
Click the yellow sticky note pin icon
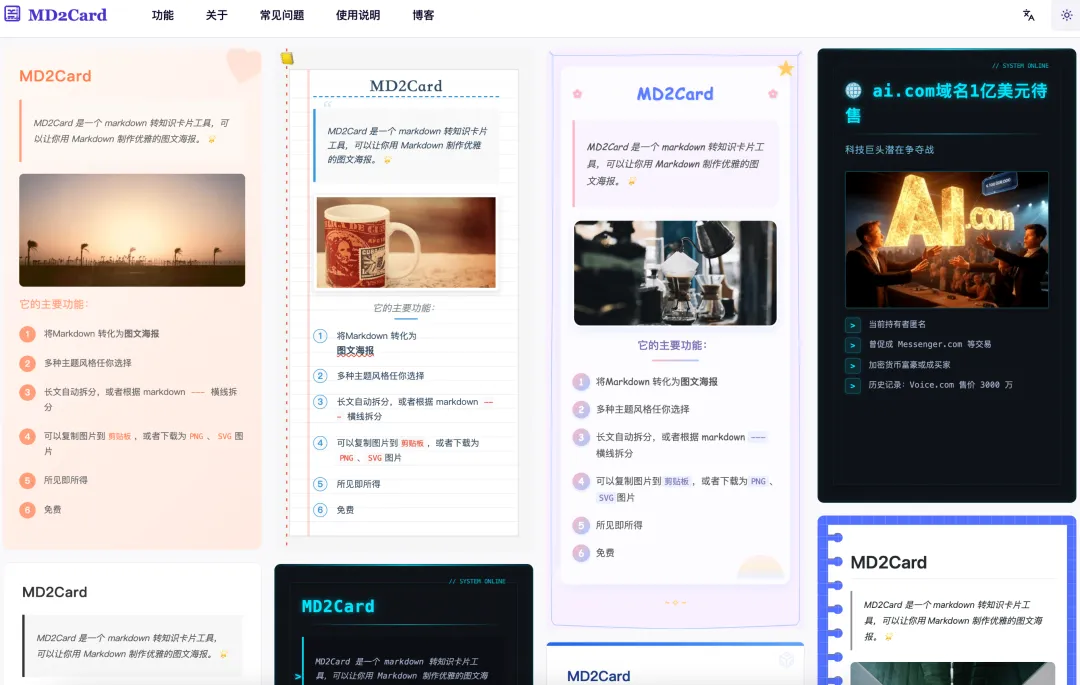point(287,58)
